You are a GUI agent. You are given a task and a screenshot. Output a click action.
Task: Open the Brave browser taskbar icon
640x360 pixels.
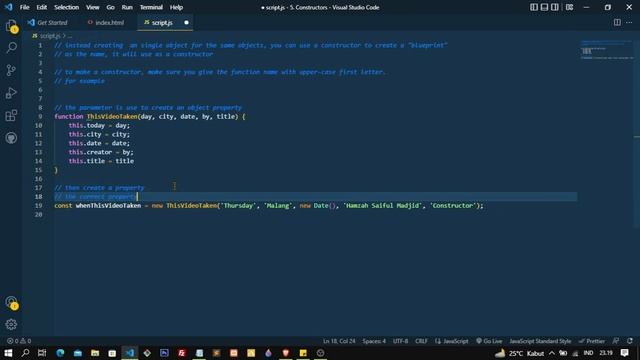pyautogui.click(x=286, y=353)
